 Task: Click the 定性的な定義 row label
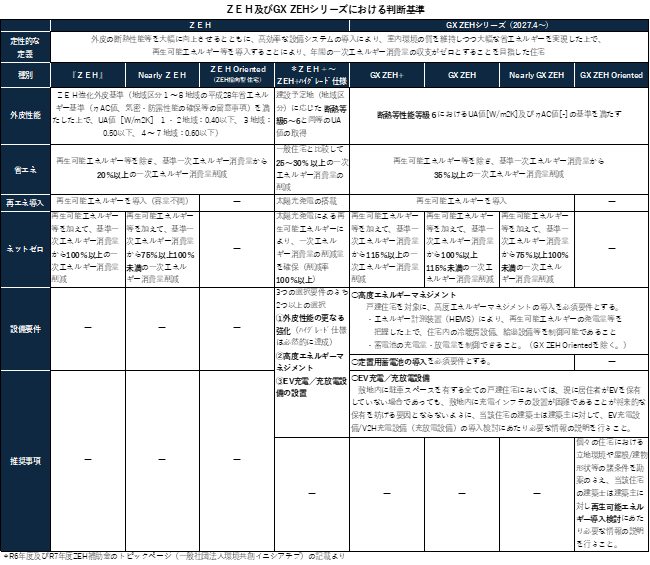pyautogui.click(x=25, y=47)
